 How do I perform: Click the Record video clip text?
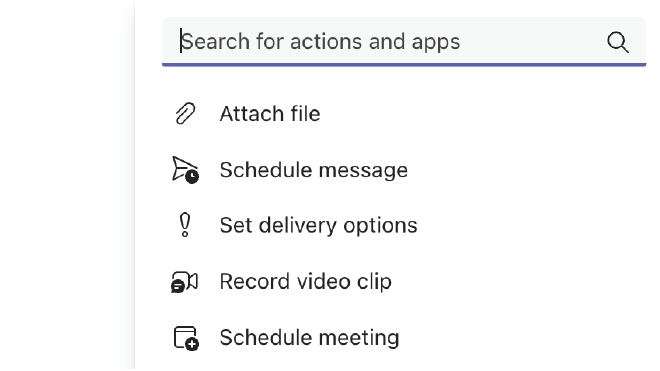pos(306,281)
